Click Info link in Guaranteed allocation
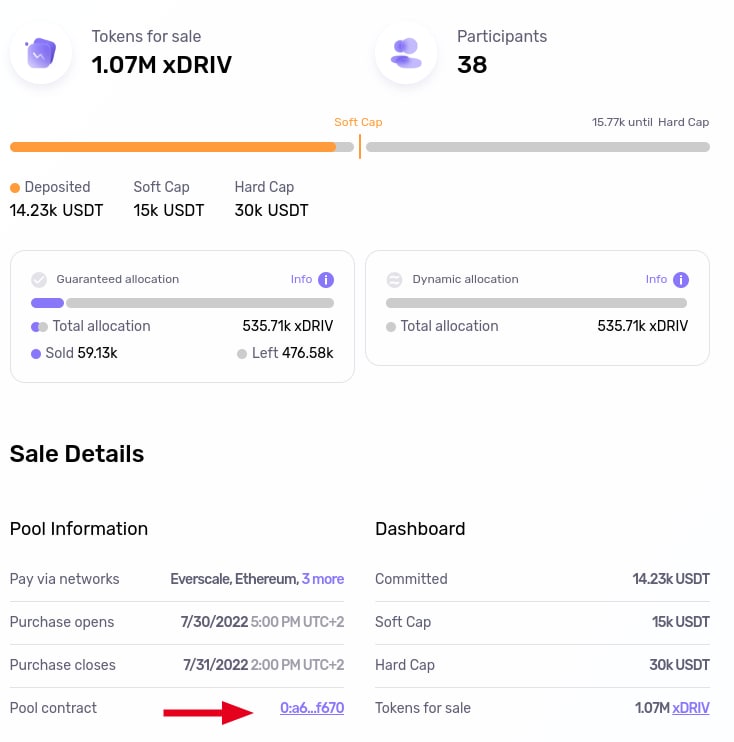The height and width of the screenshot is (742, 734). click(x=301, y=280)
